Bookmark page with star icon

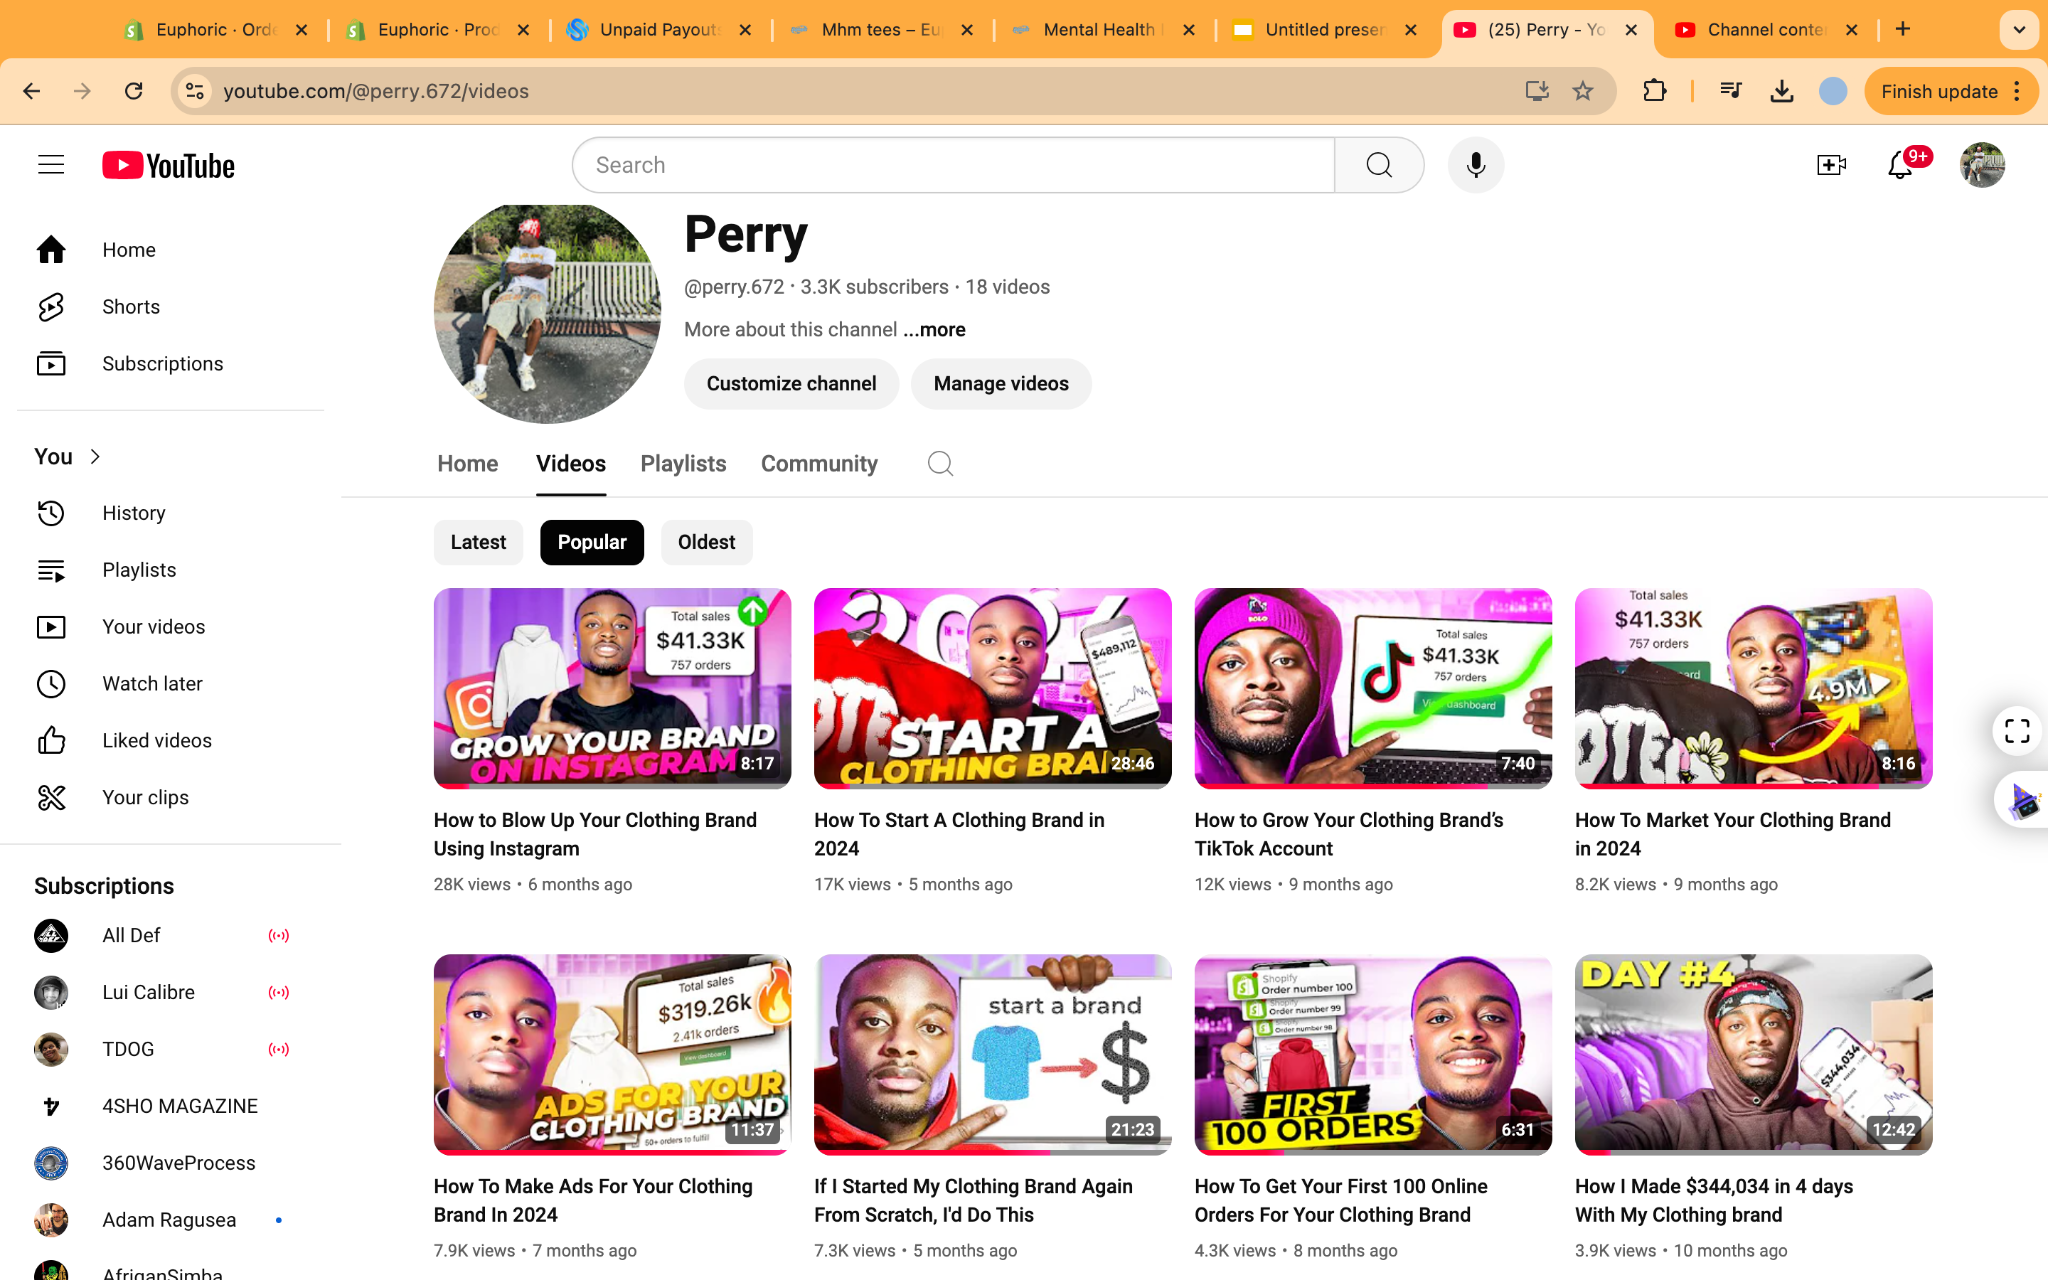[1583, 91]
